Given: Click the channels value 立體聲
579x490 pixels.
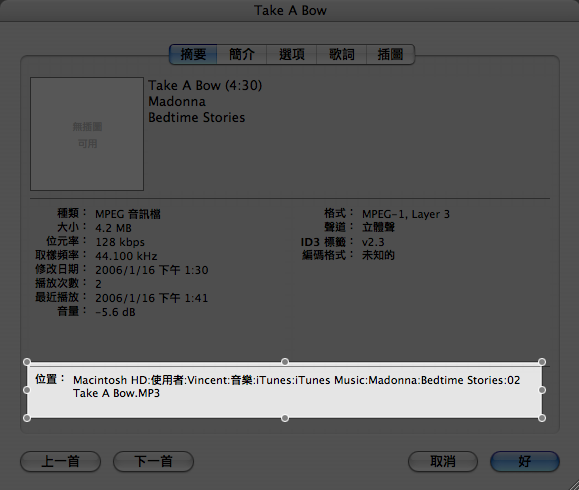Looking at the screenshot, I should pyautogui.click(x=378, y=227).
